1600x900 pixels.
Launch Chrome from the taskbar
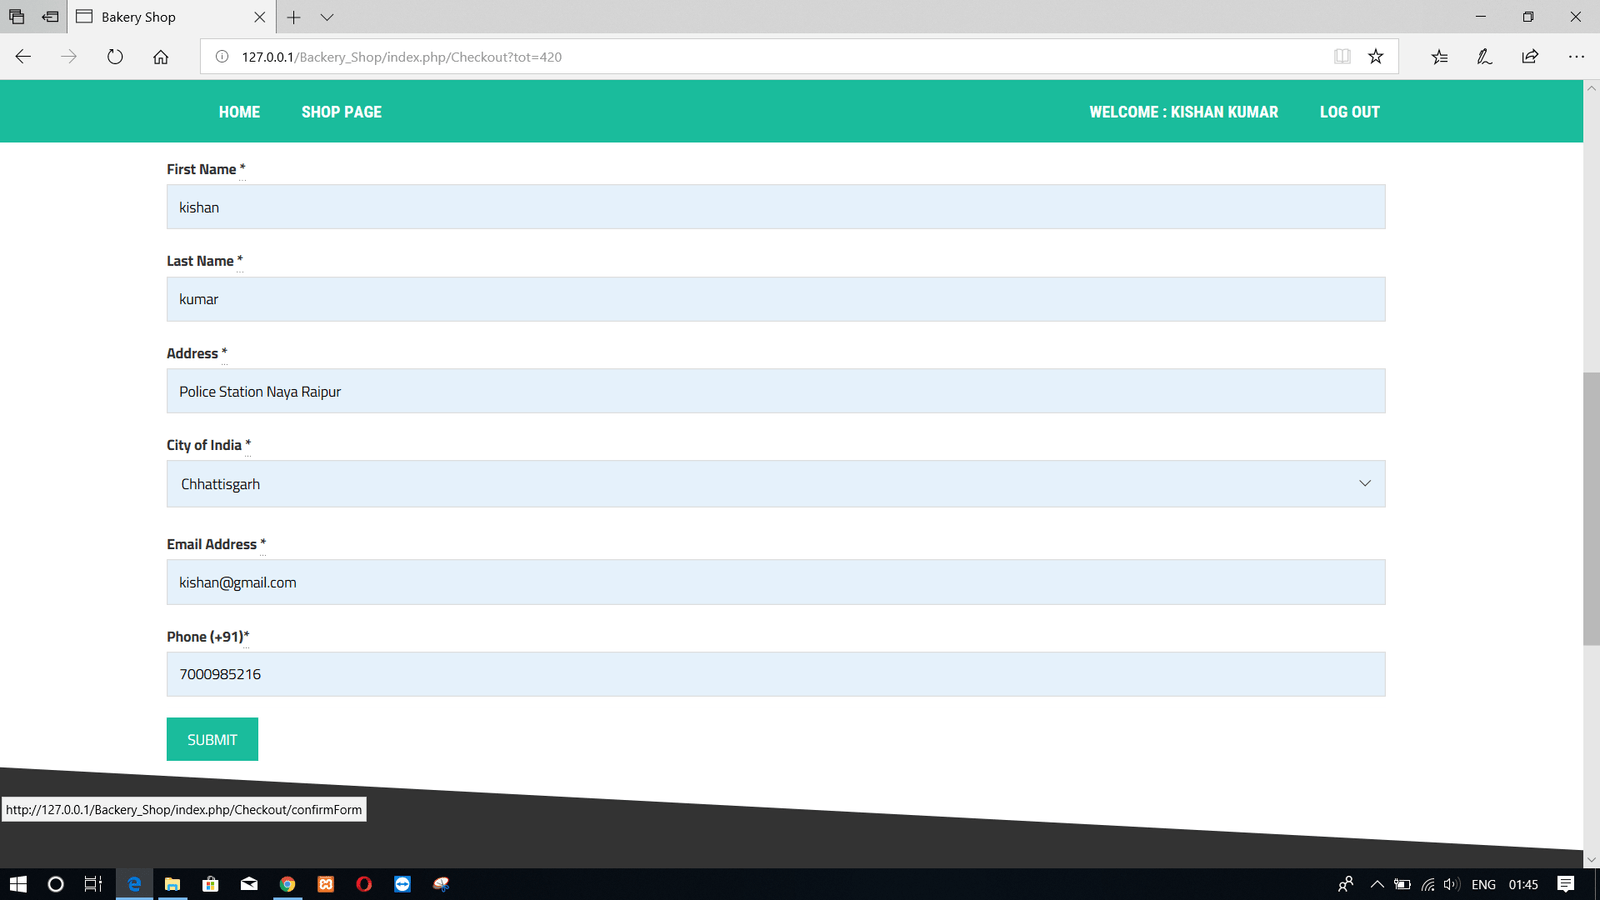pos(288,884)
